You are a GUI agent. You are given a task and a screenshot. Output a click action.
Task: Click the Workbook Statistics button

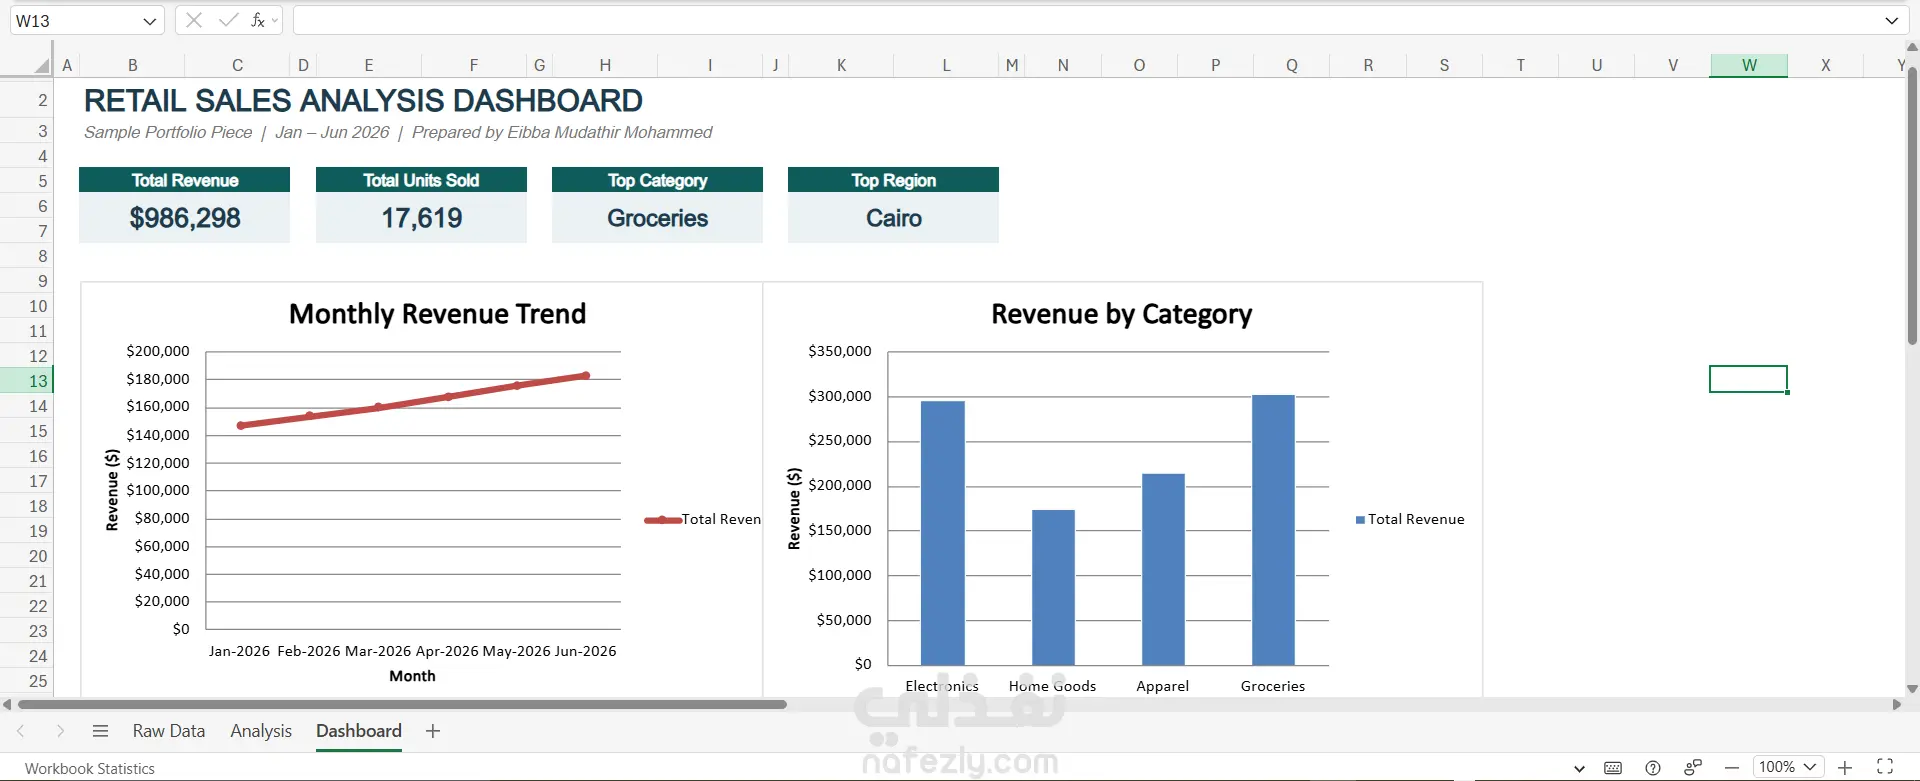90,768
